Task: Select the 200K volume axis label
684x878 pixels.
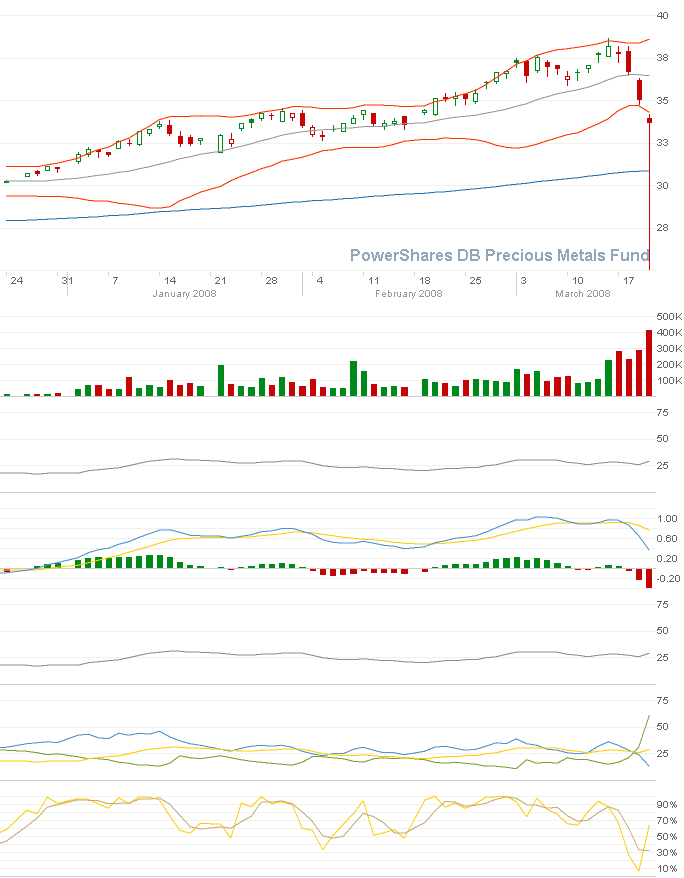Action: pos(669,365)
